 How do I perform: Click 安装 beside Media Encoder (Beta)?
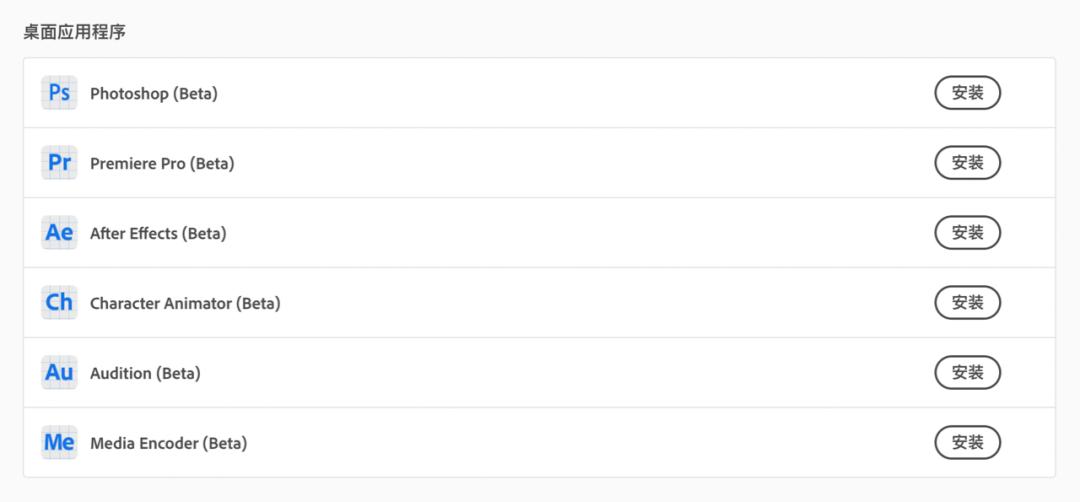967,442
